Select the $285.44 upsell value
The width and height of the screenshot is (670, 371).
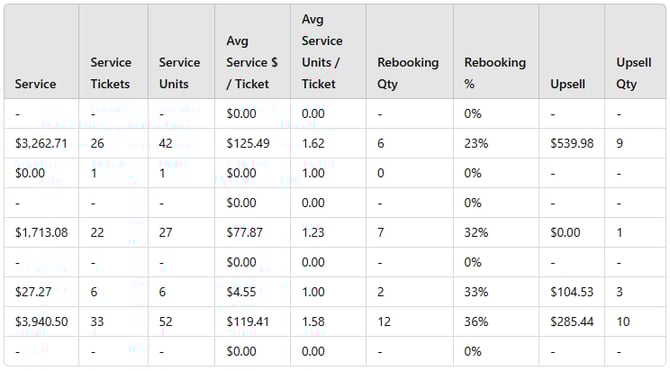572,321
